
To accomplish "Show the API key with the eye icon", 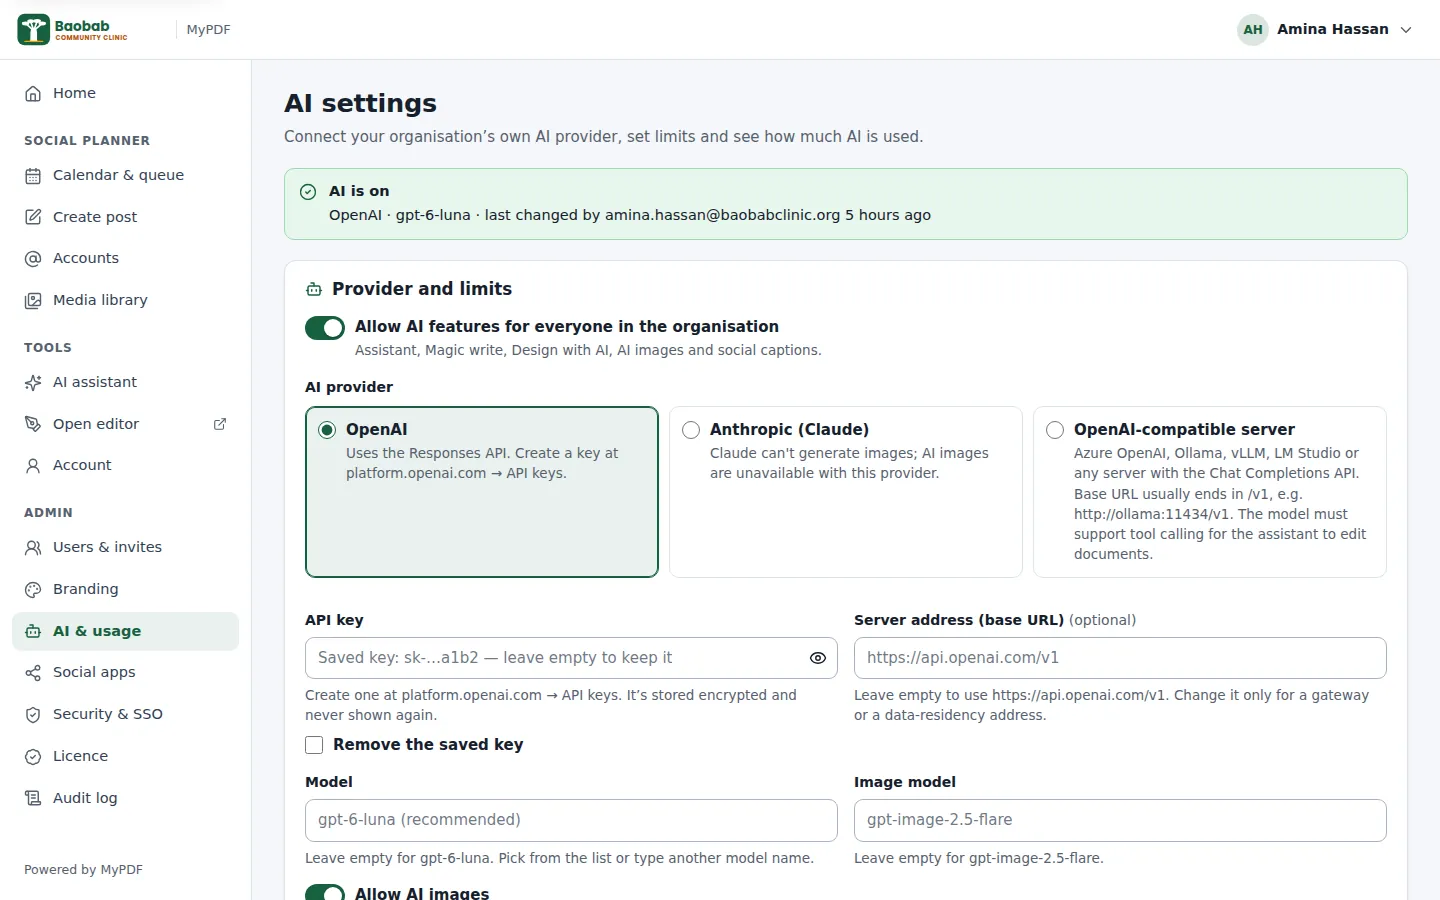I will click(818, 658).
